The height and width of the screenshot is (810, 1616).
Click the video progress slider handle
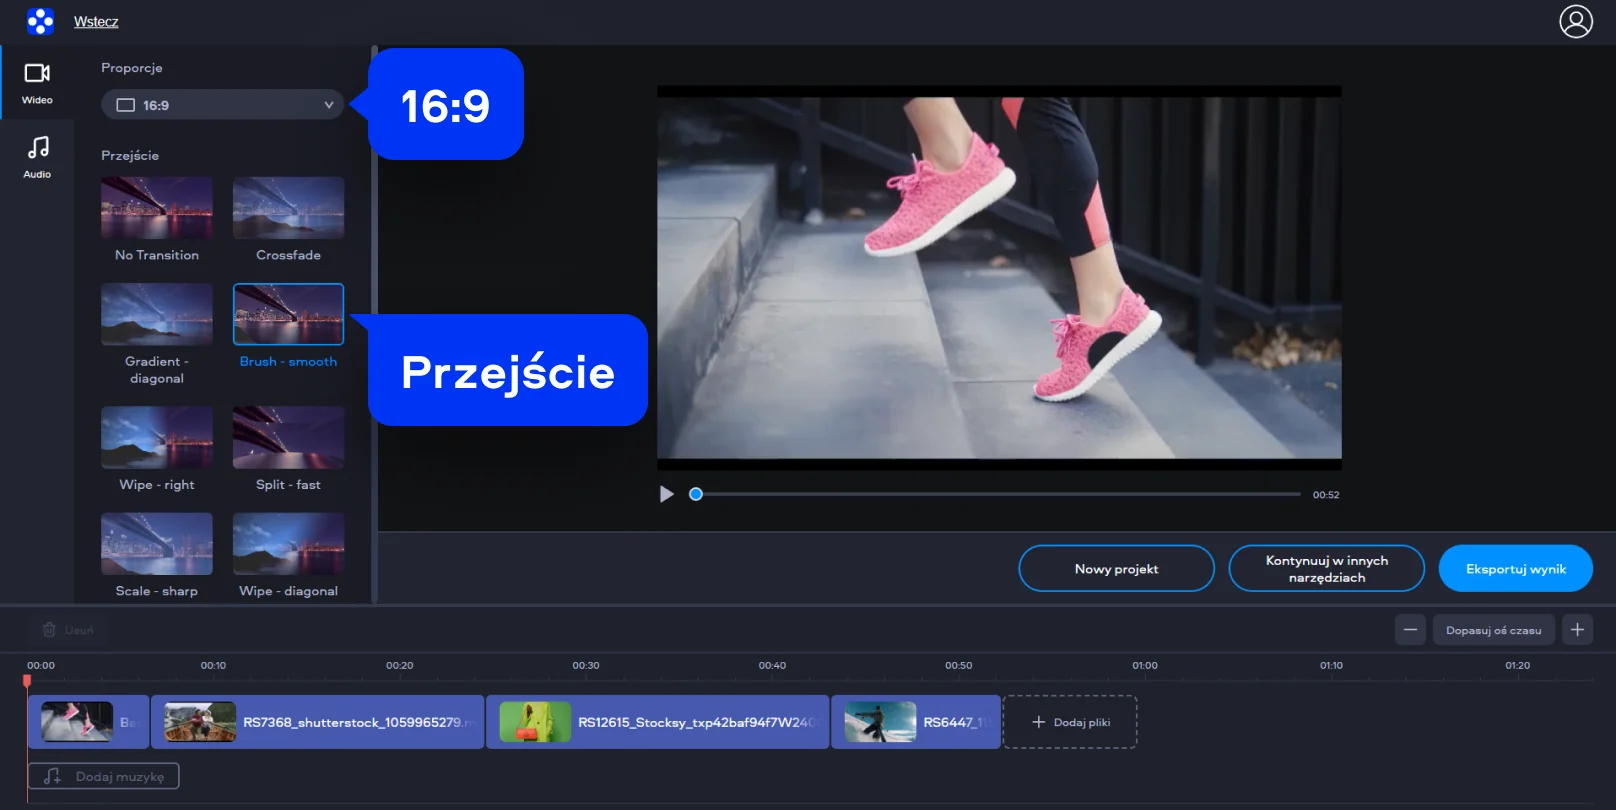click(x=696, y=494)
